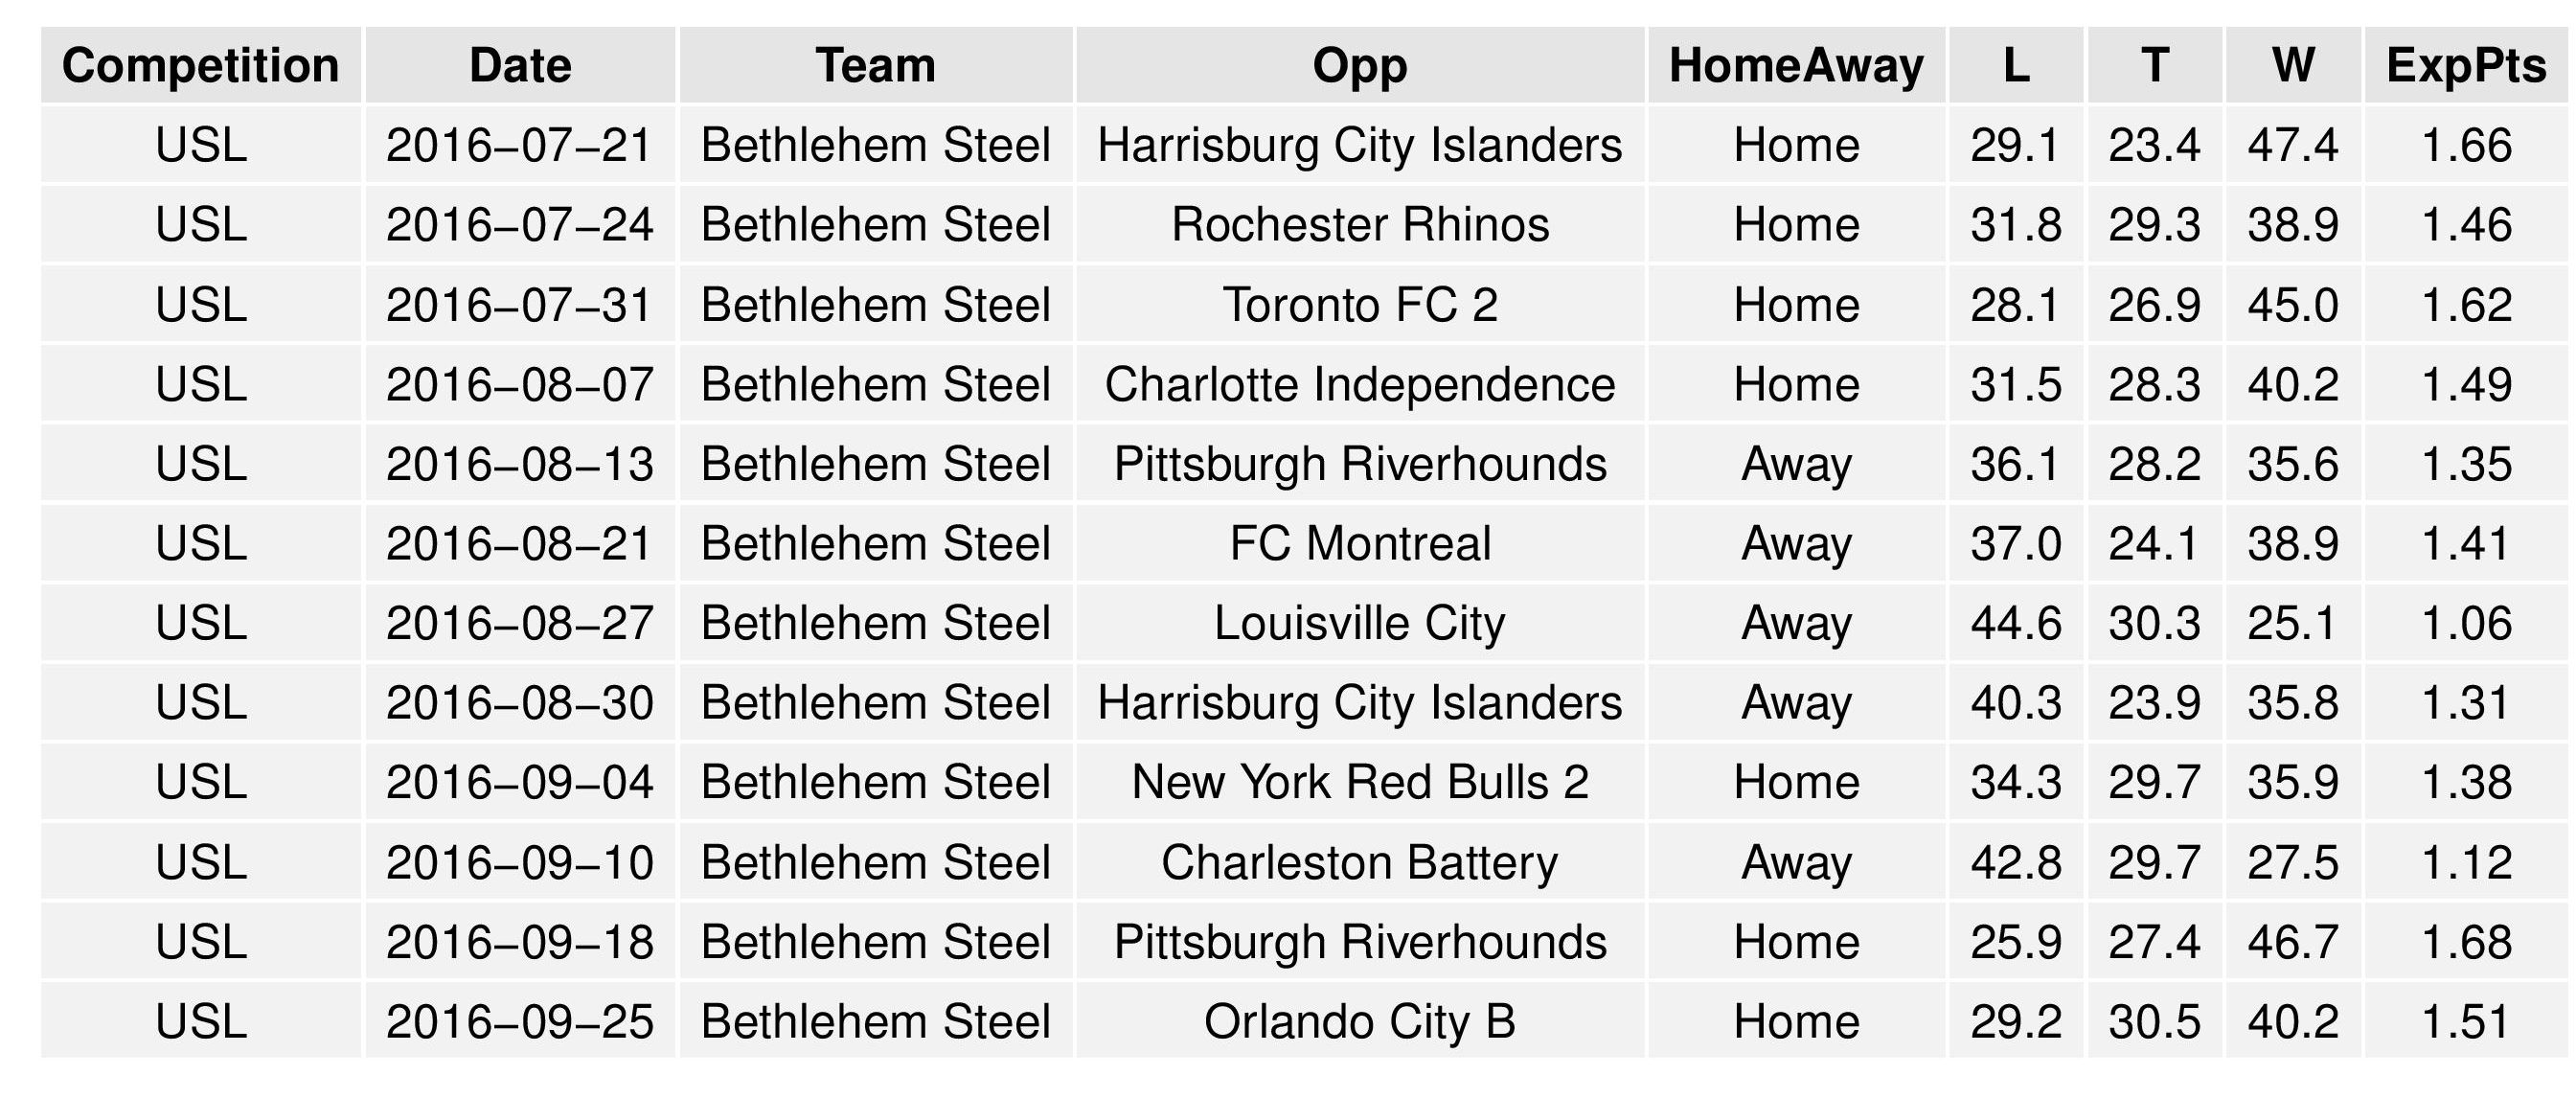Click the date 2016-08-30 cell
Viewport: 2576px width, 1098px height.
[x=520, y=703]
